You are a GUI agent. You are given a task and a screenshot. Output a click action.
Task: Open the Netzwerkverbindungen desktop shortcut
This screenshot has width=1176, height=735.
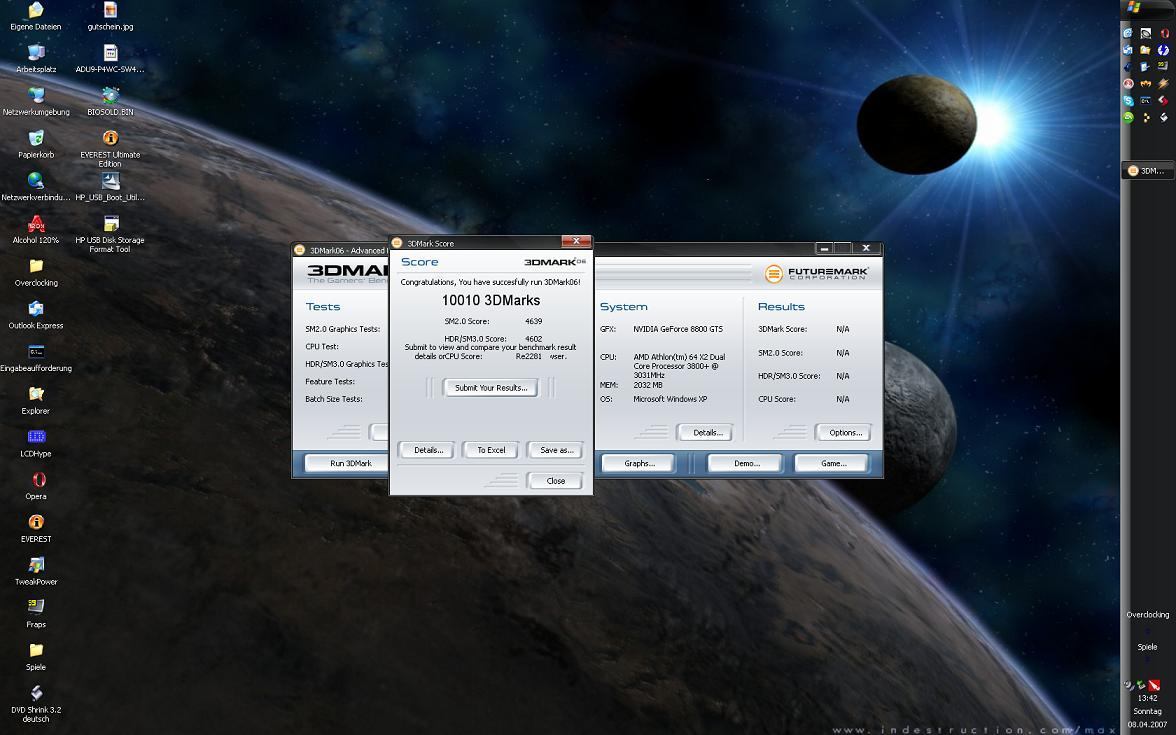point(35,187)
